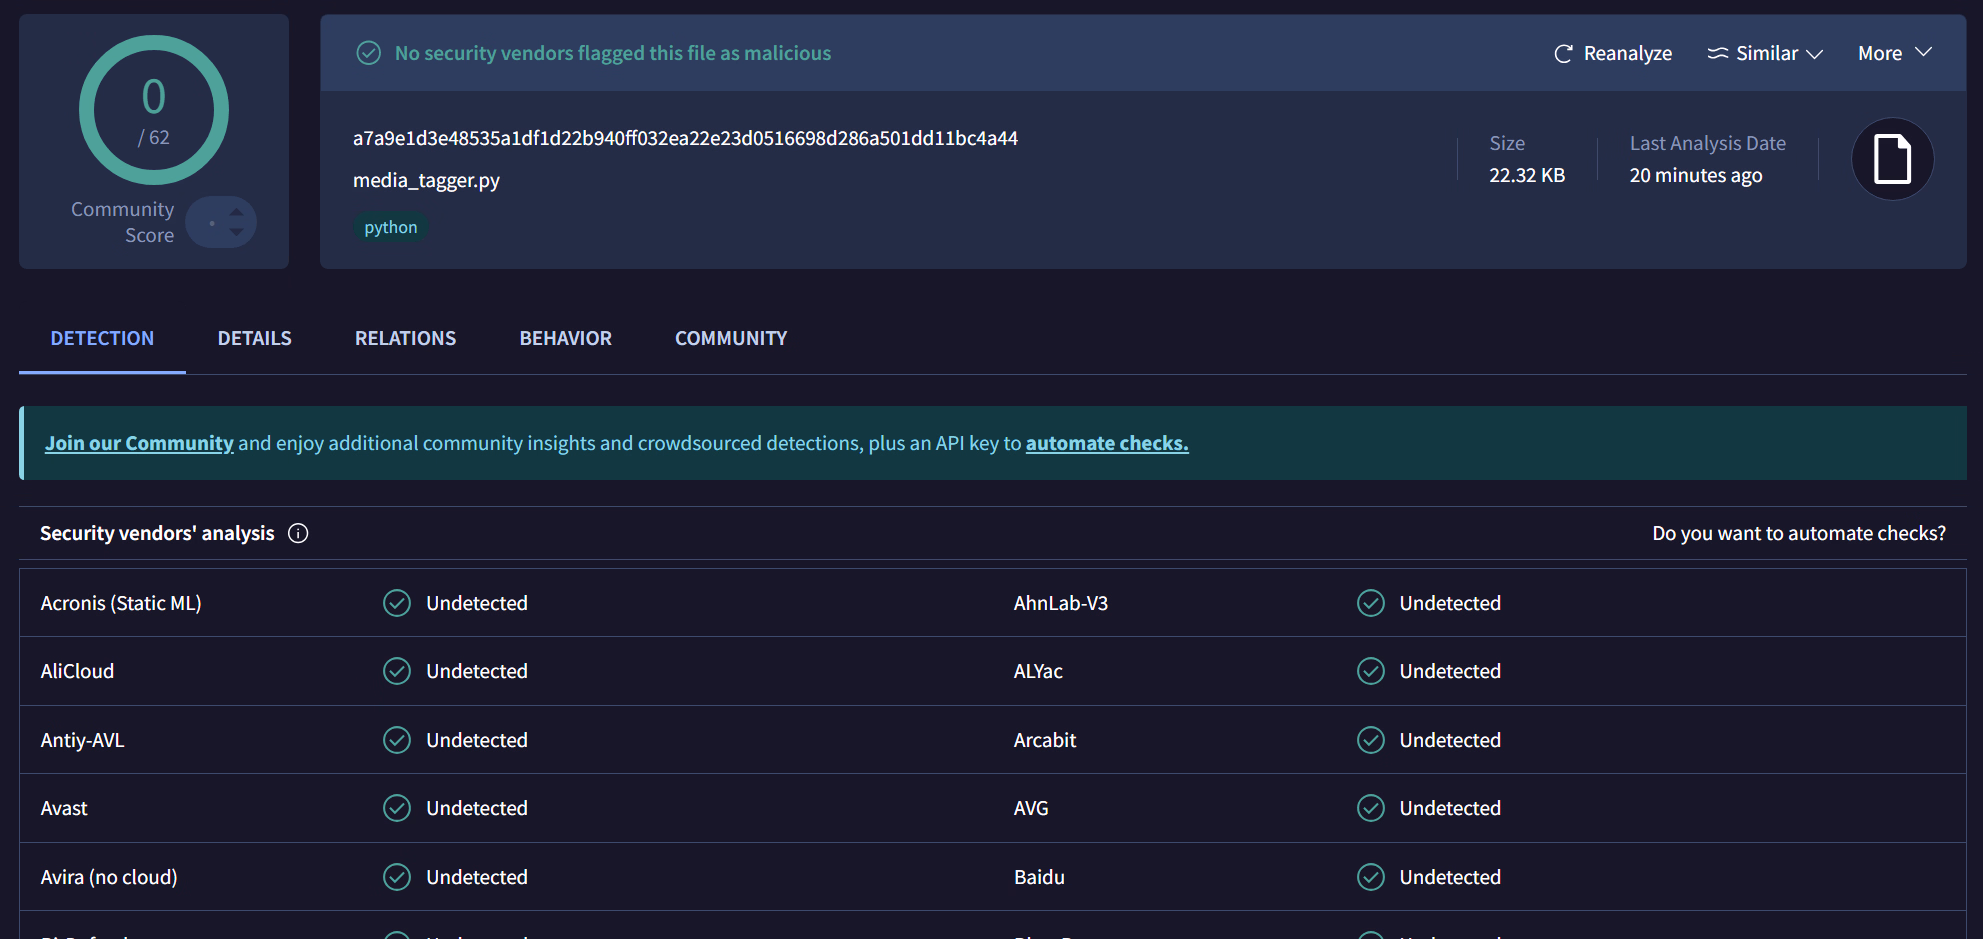1983x939 pixels.
Task: Click the checkmark icon in the no-detections banner
Action: 369,53
